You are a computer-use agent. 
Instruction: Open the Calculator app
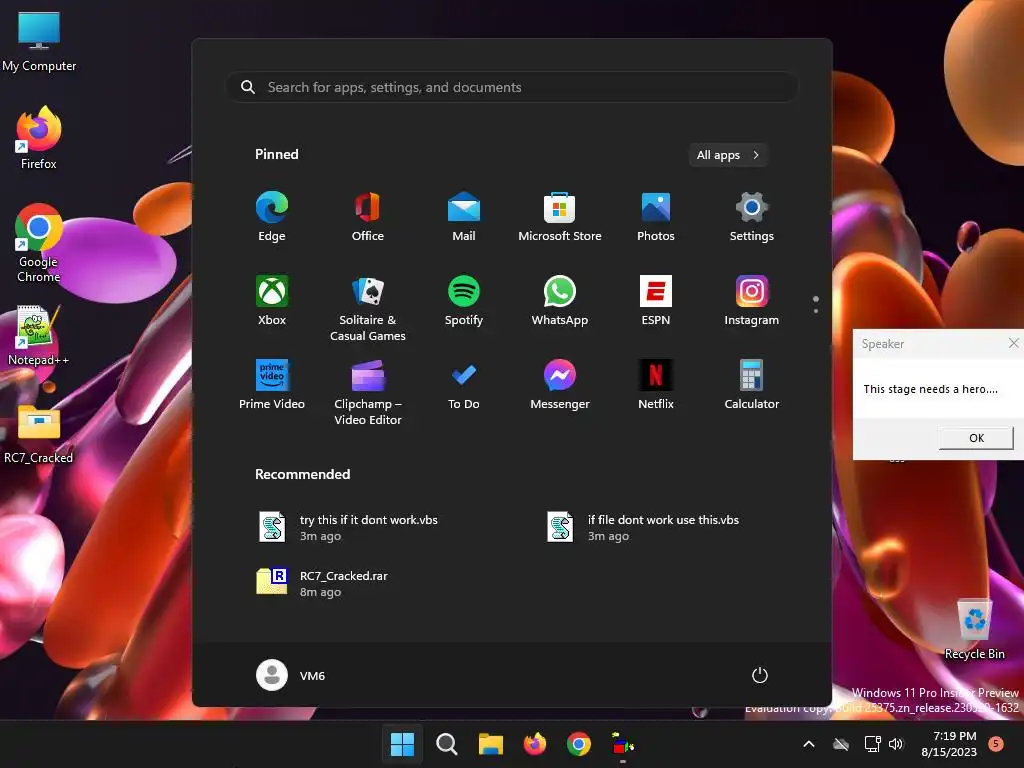(752, 385)
